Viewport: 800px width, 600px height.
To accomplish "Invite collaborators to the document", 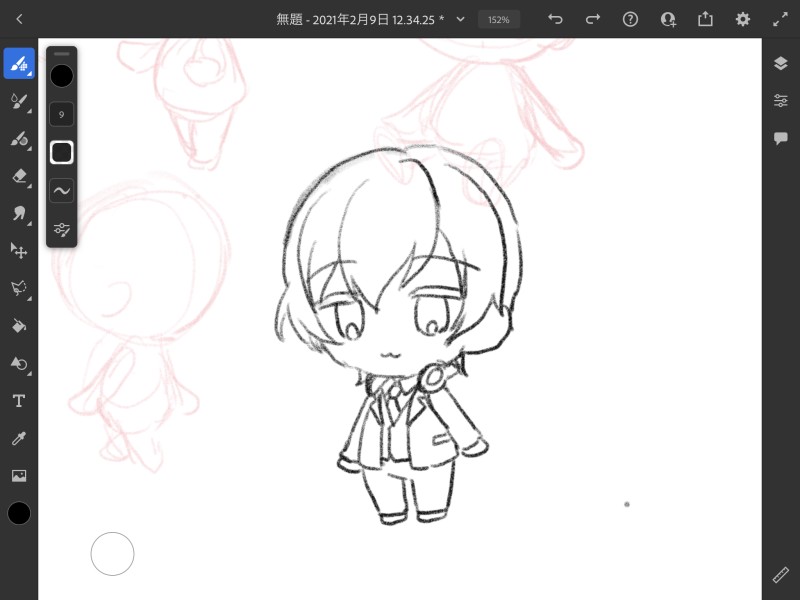I will 668,19.
